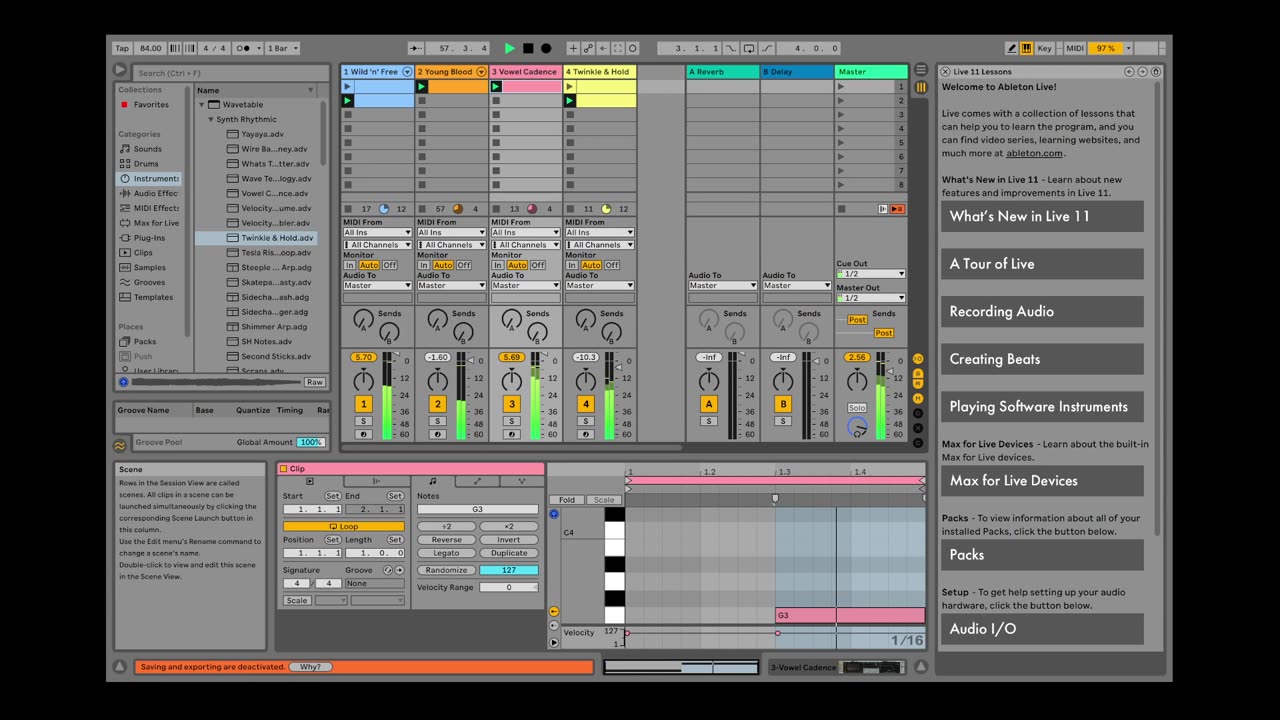Click the track 1 pan knob
Image resolution: width=1280 pixels, height=720 pixels.
click(x=363, y=379)
